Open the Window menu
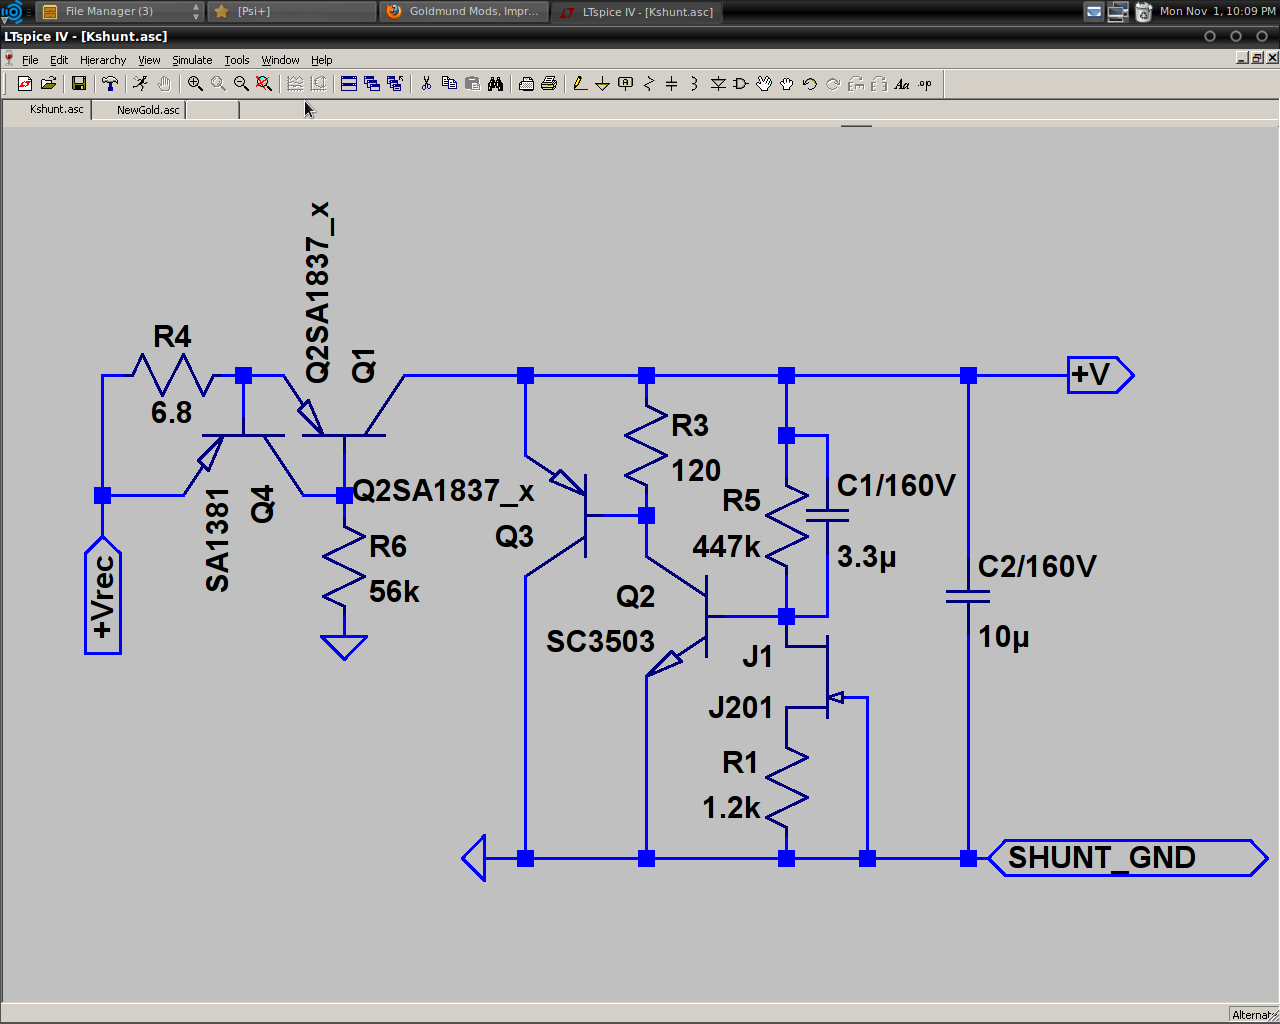The height and width of the screenshot is (1024, 1280). [280, 60]
